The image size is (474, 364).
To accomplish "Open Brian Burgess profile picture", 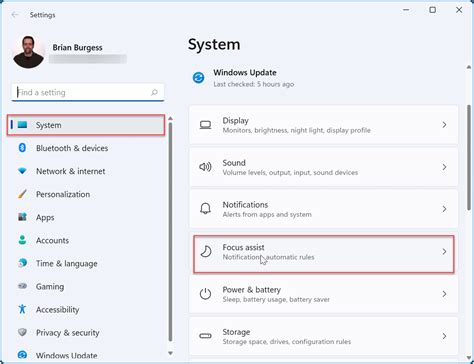I will pos(28,52).
